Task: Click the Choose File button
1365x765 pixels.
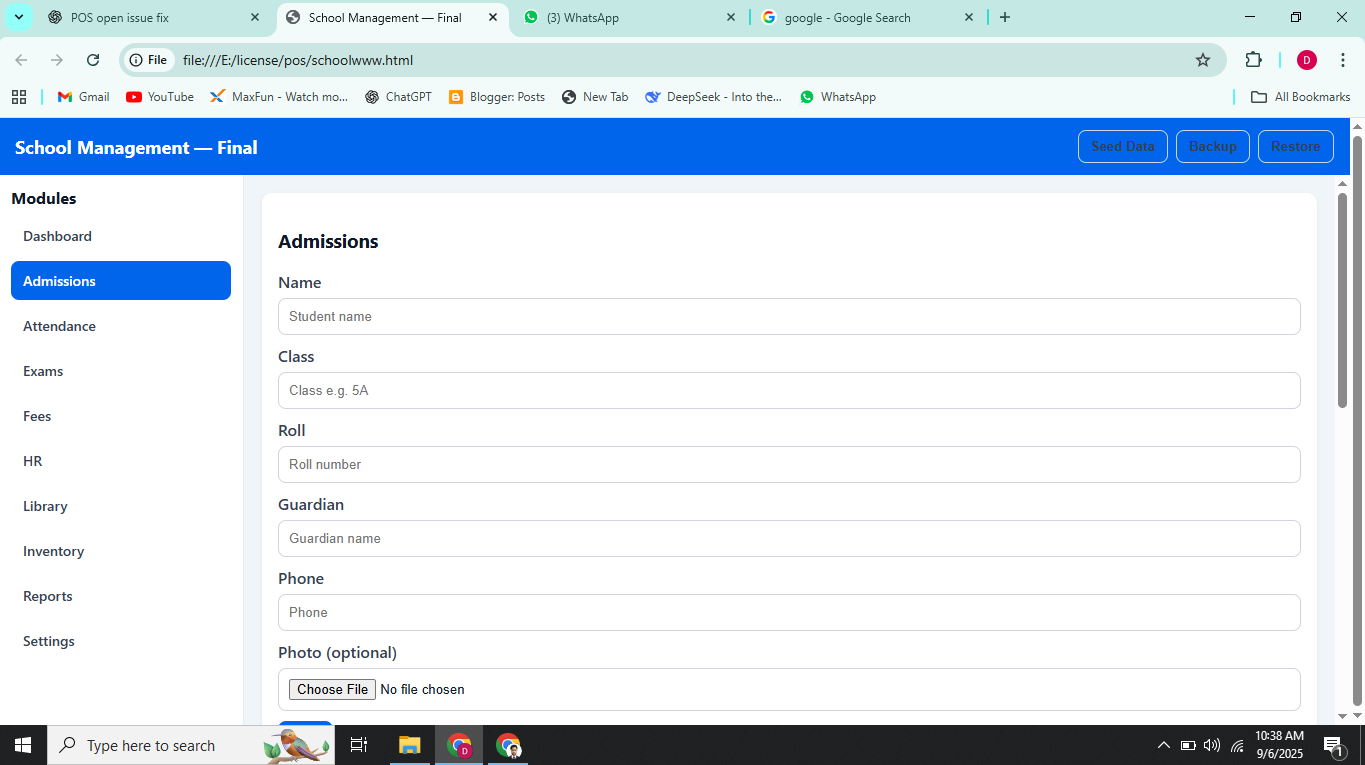Action: tap(332, 689)
